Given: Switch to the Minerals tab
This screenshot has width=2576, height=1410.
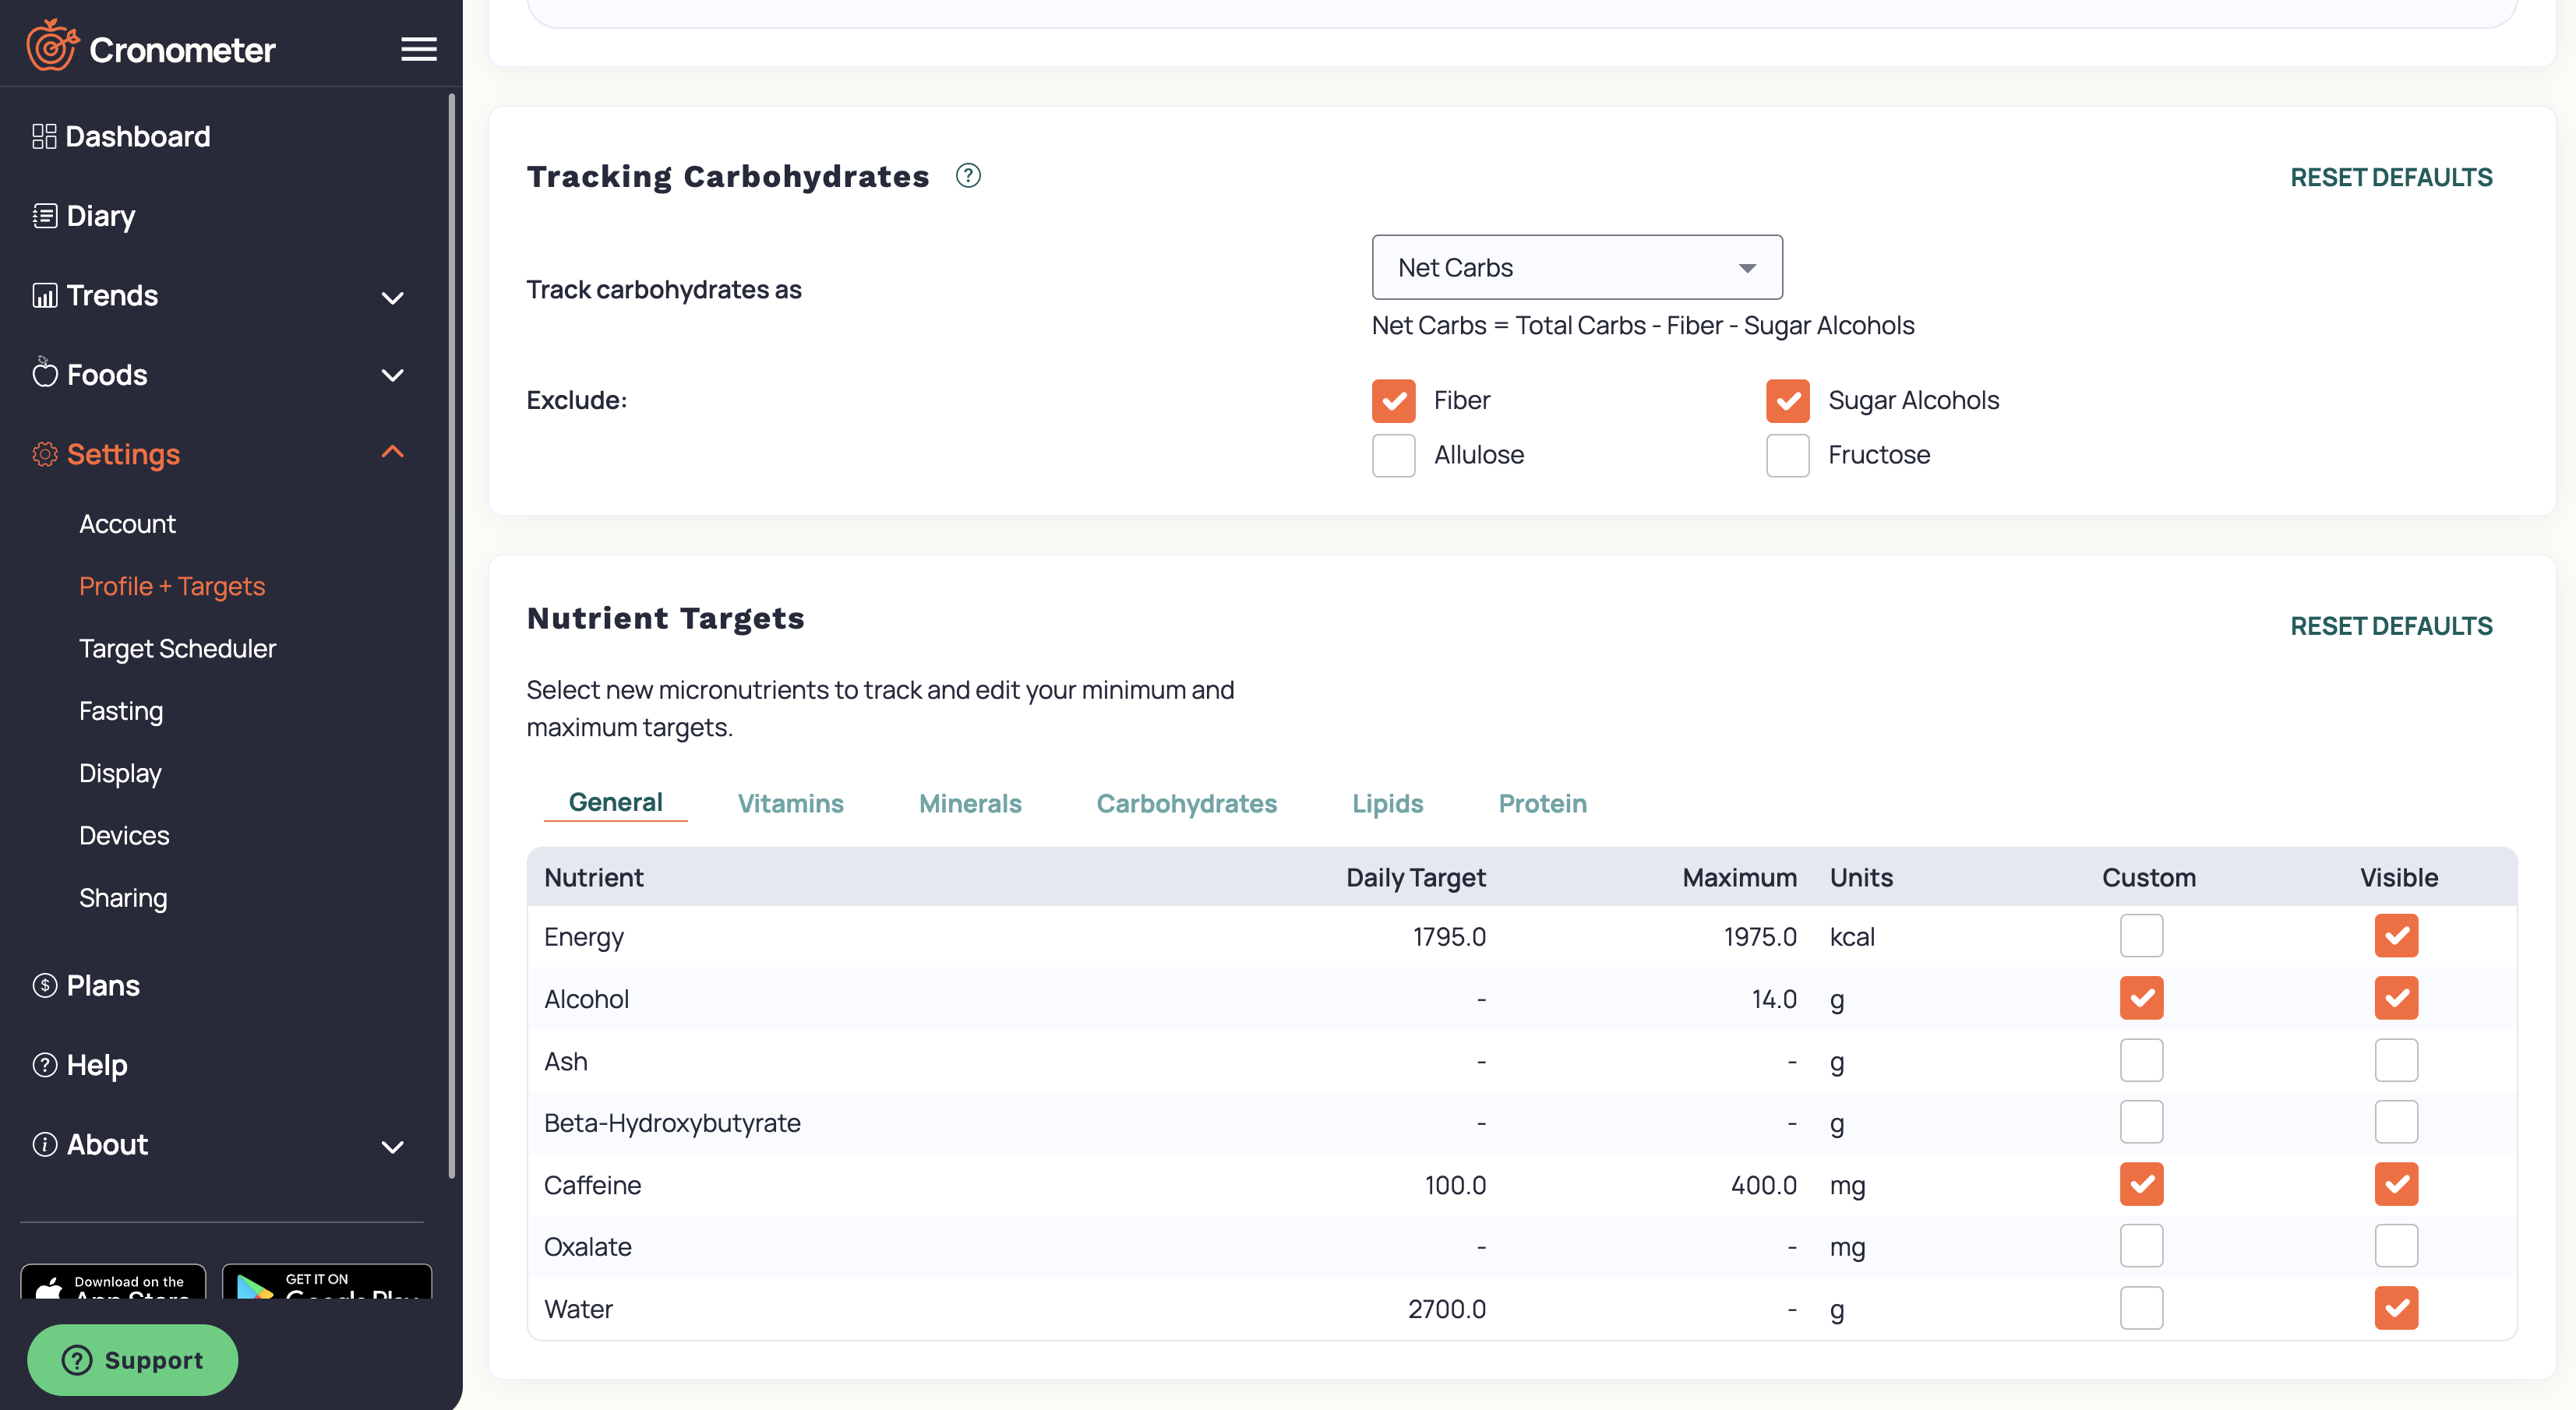Looking at the screenshot, I should click(970, 804).
